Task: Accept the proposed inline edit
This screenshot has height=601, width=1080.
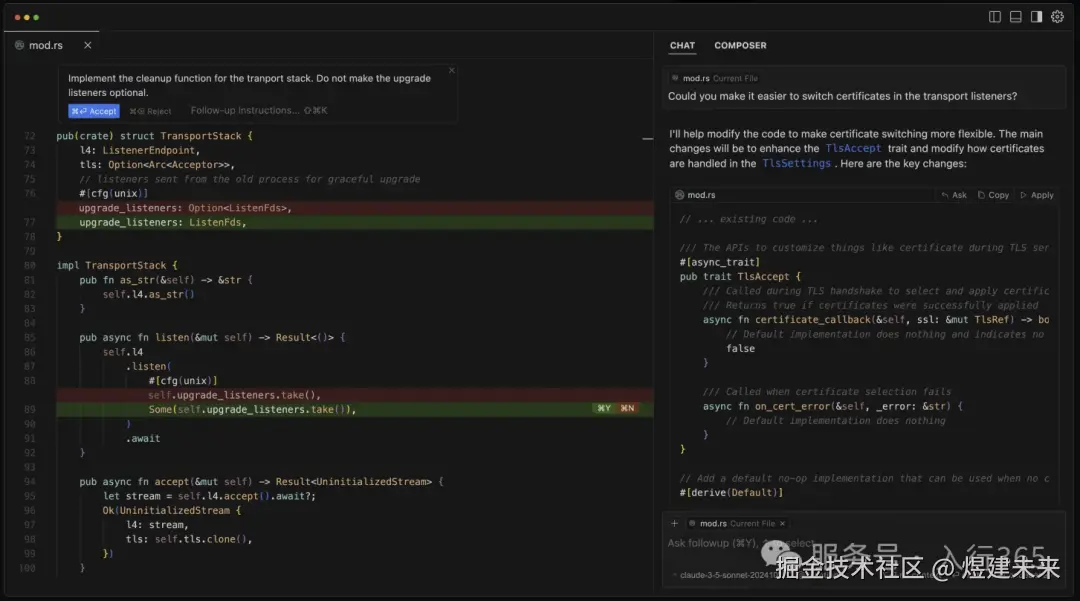Action: [x=94, y=111]
